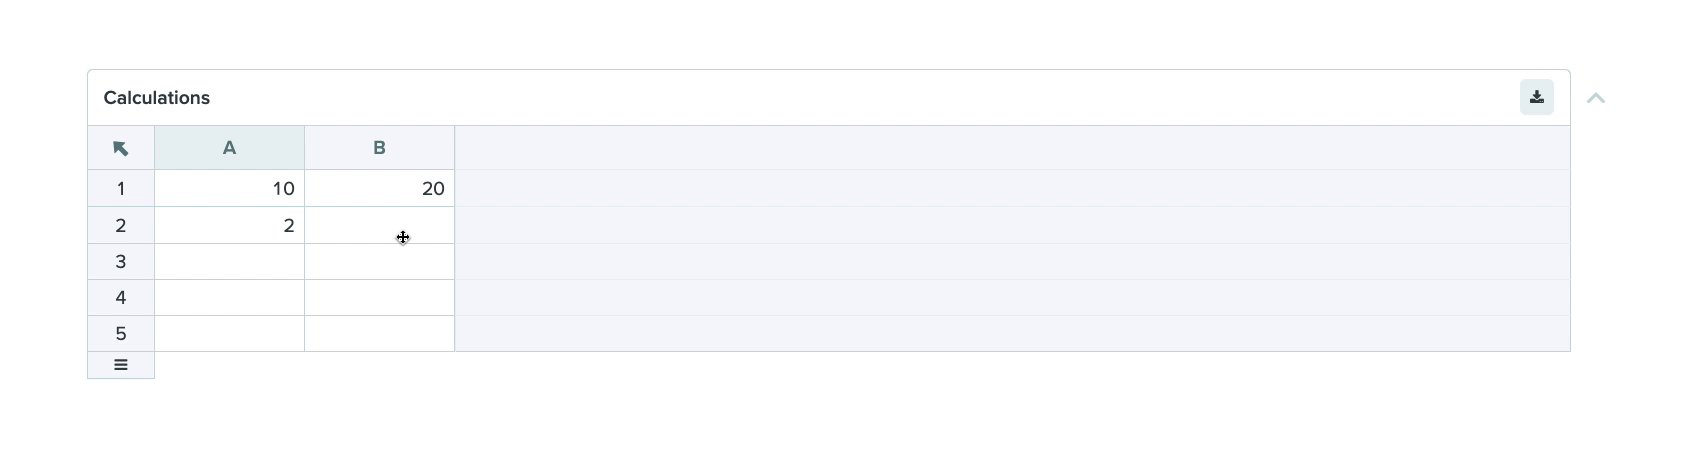
Task: Click empty cell B4
Action: pyautogui.click(x=379, y=297)
